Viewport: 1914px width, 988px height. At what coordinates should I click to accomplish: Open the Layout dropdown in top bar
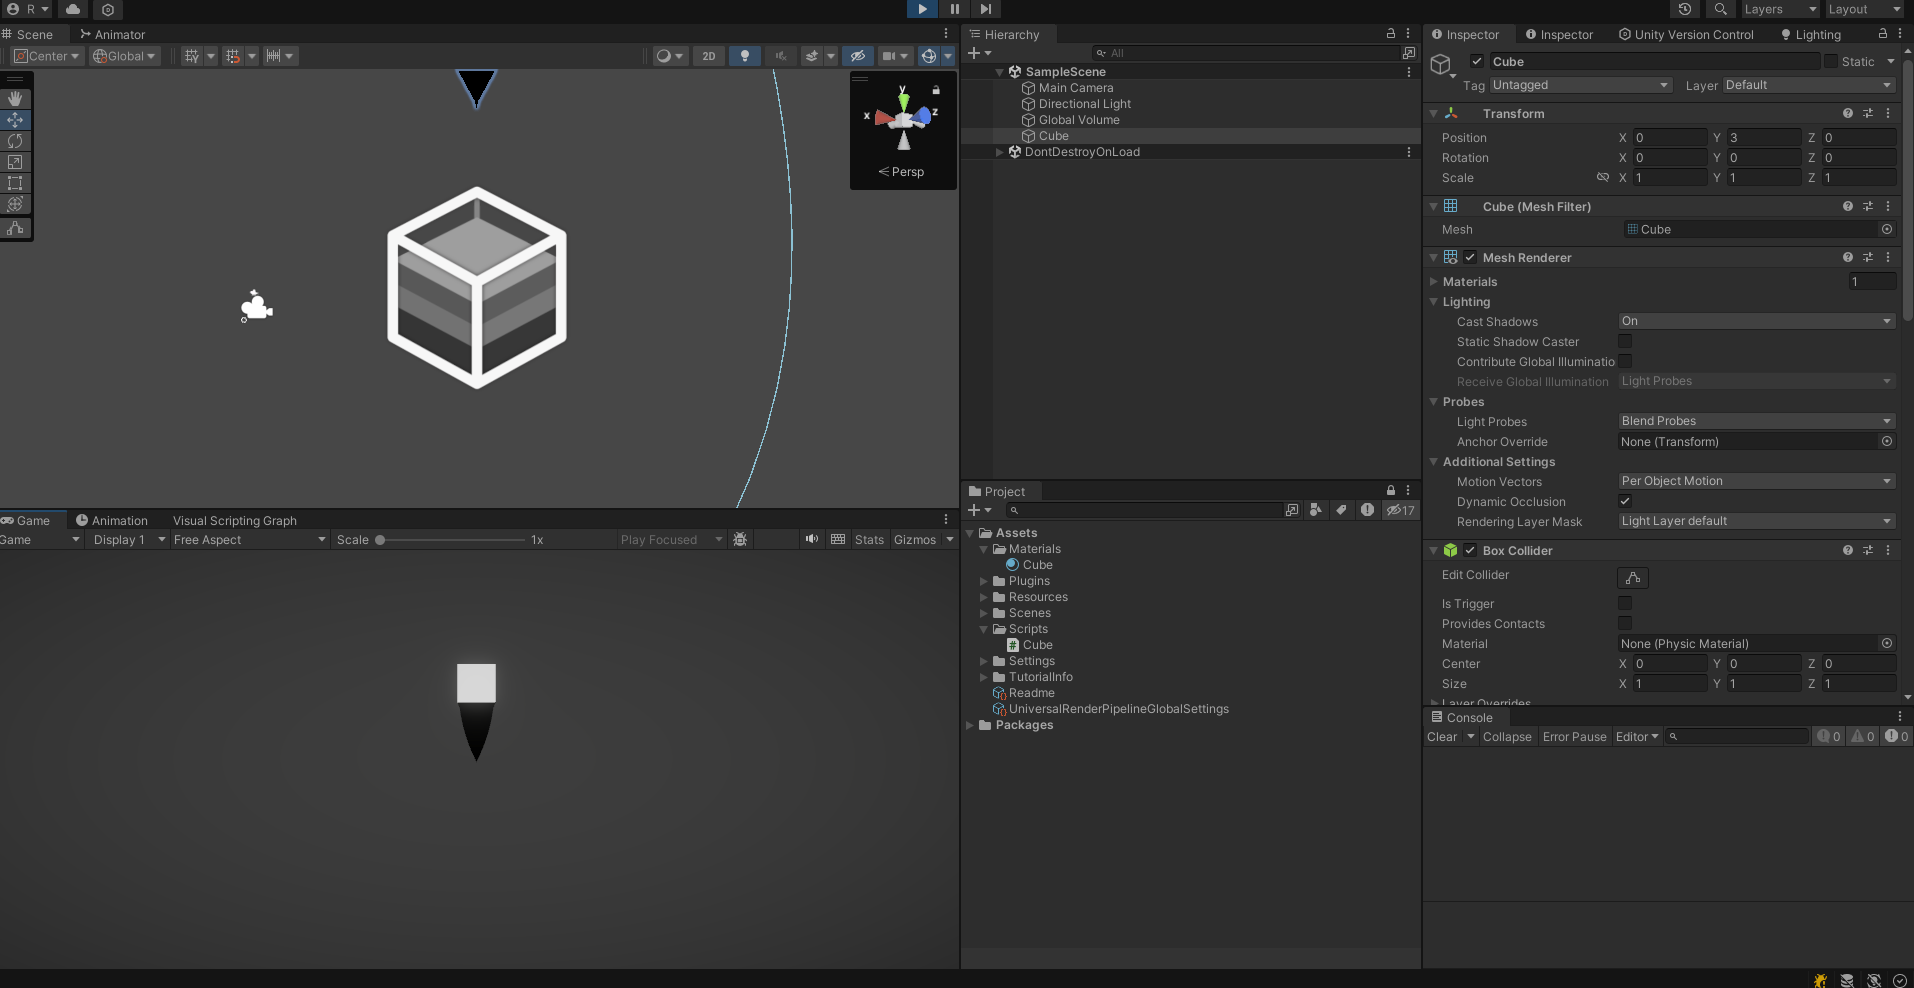pyautogui.click(x=1865, y=9)
